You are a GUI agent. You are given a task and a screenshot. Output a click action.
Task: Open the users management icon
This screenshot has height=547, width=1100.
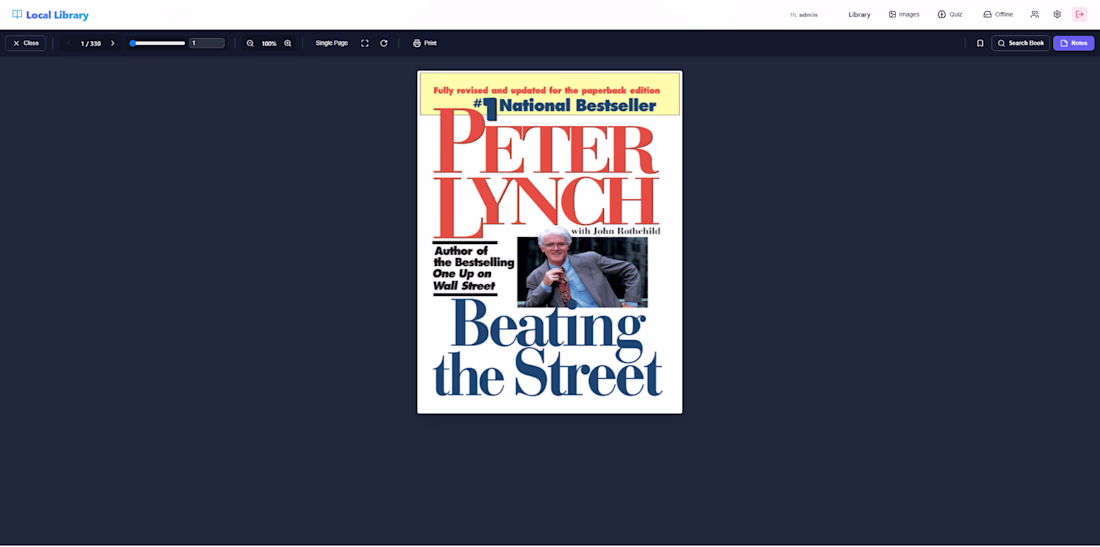1035,15
